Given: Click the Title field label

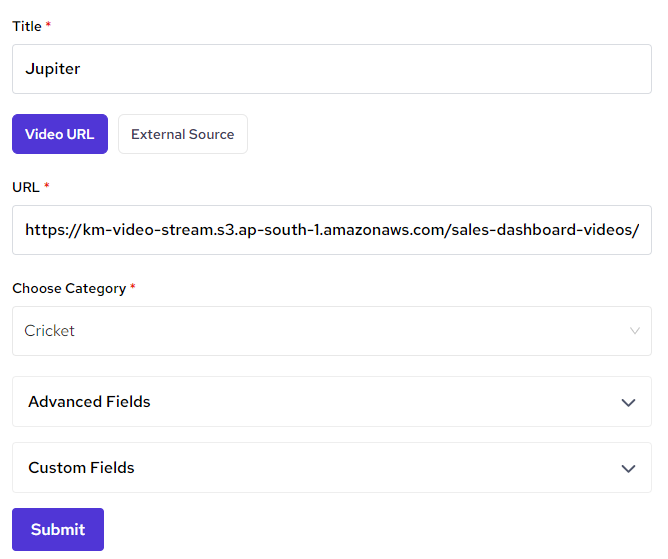Looking at the screenshot, I should click(26, 26).
